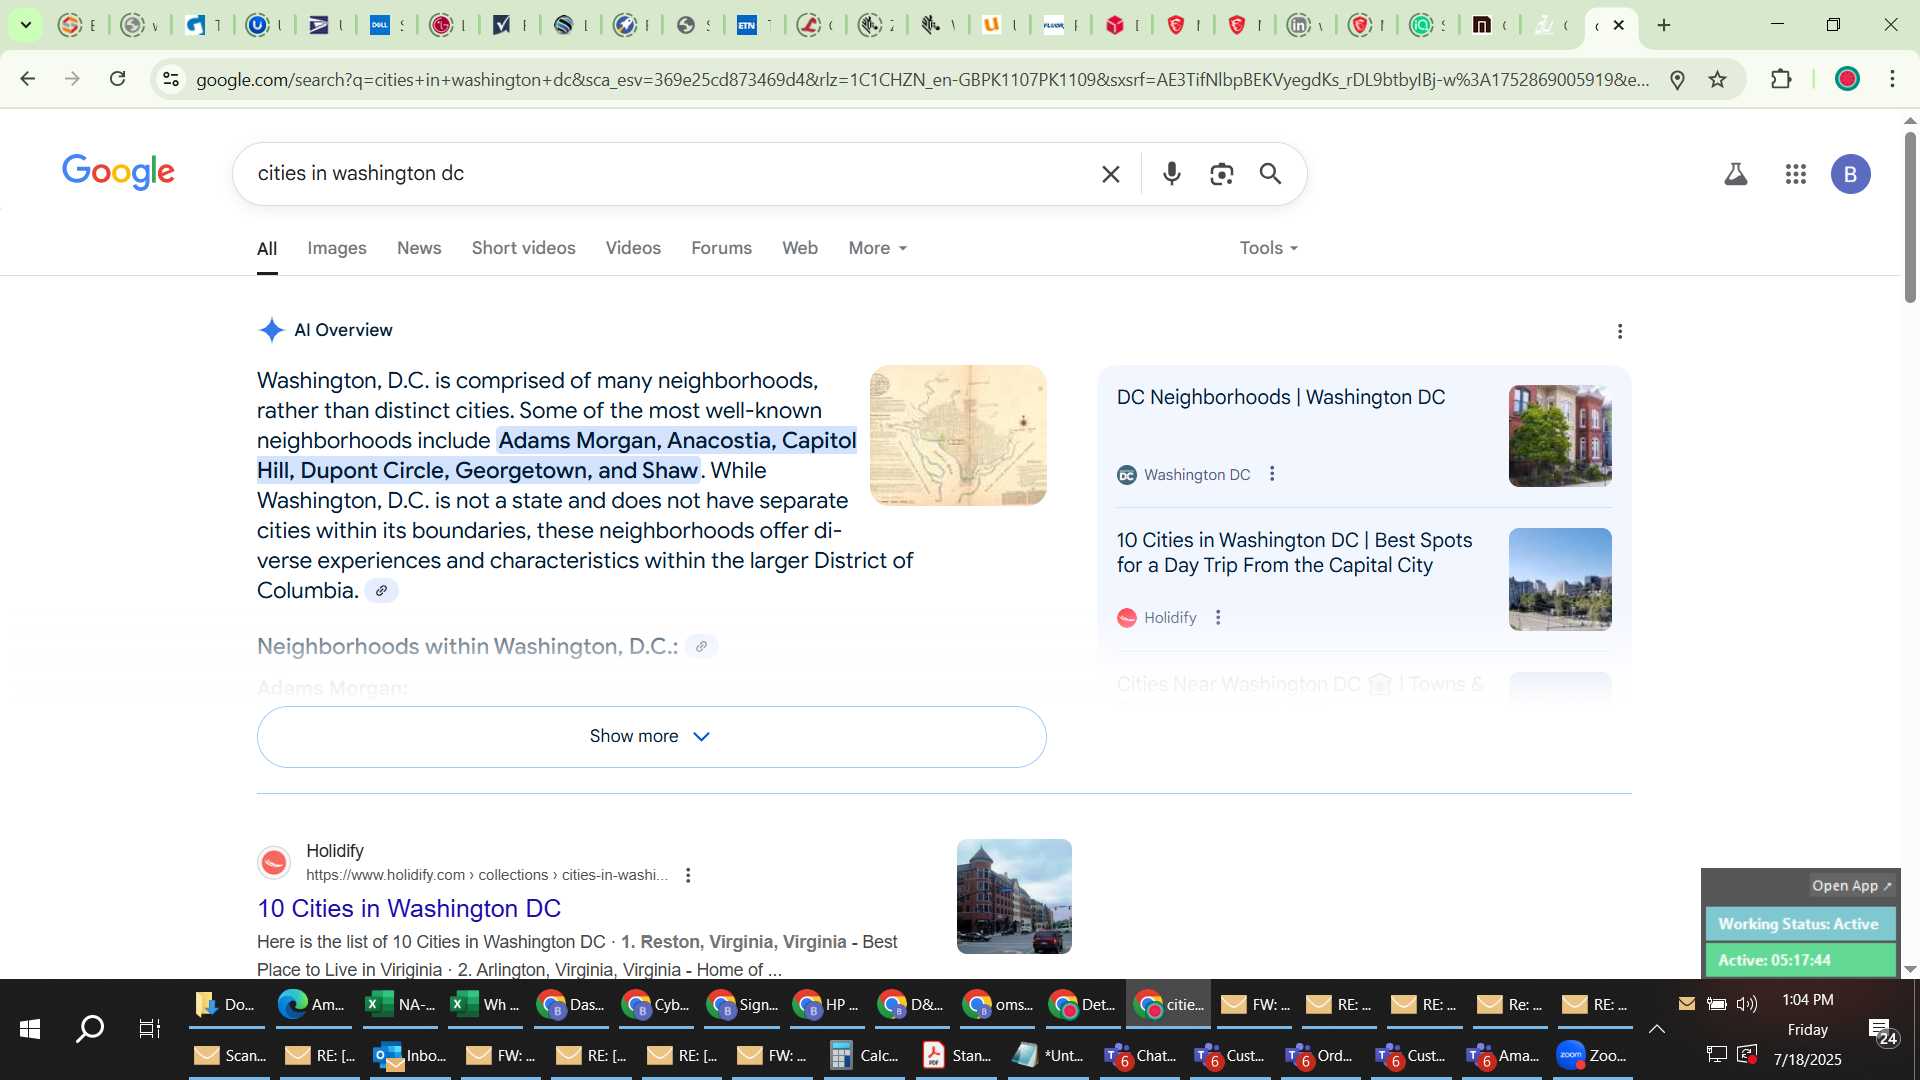
Task: Open Calculator from the taskbar
Action: tap(866, 1055)
